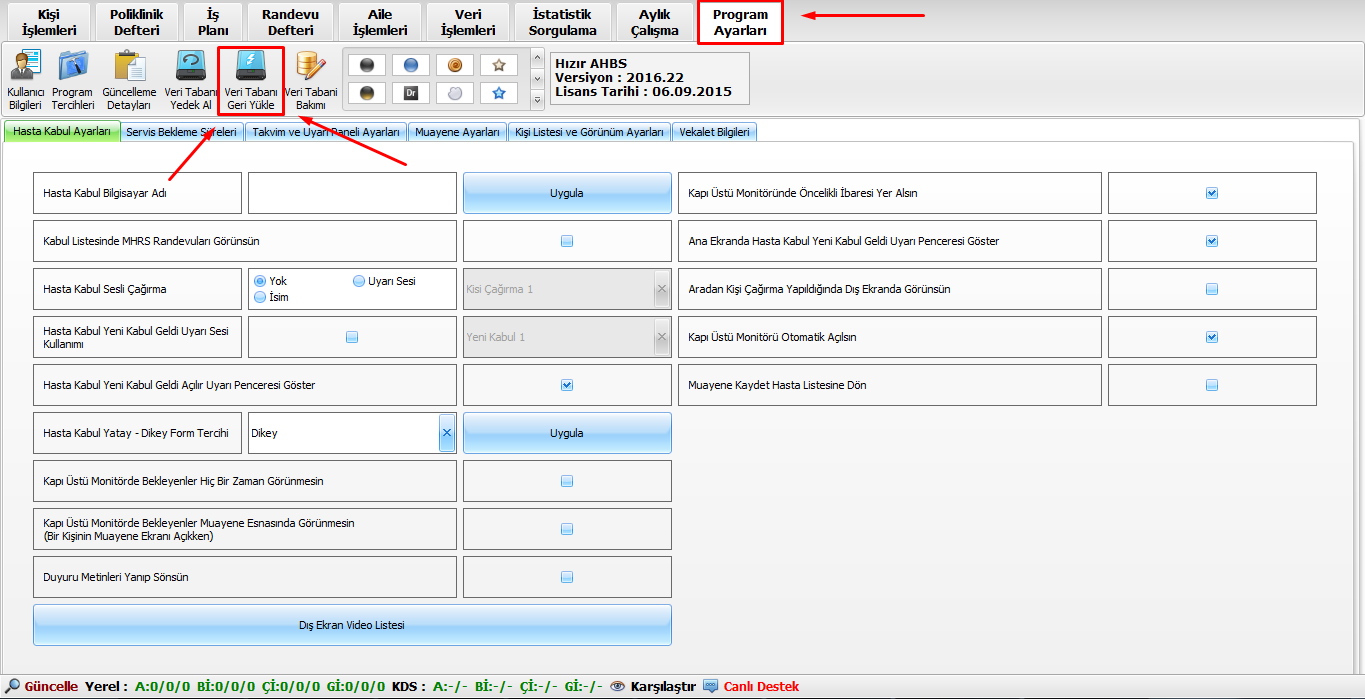Open Güncelleme Detayları clipboard icon

[128, 79]
